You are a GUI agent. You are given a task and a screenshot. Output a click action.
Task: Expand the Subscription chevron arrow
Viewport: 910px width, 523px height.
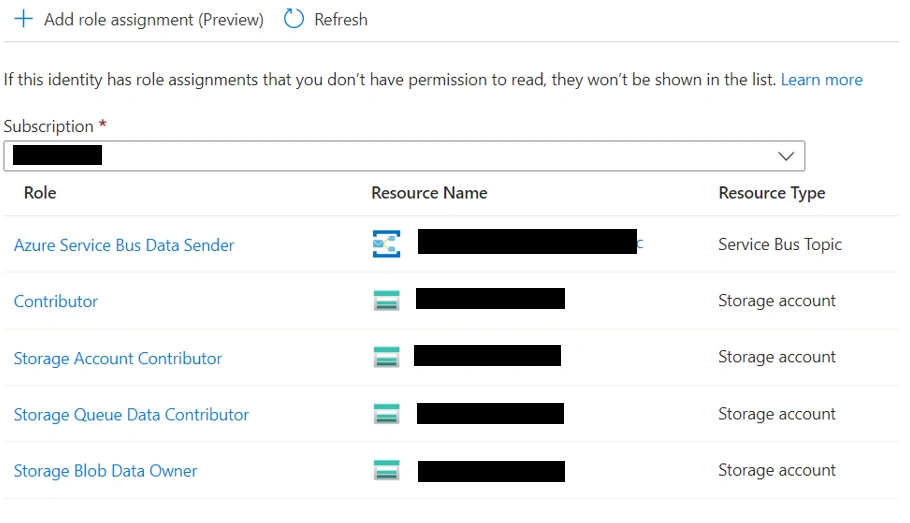click(786, 156)
